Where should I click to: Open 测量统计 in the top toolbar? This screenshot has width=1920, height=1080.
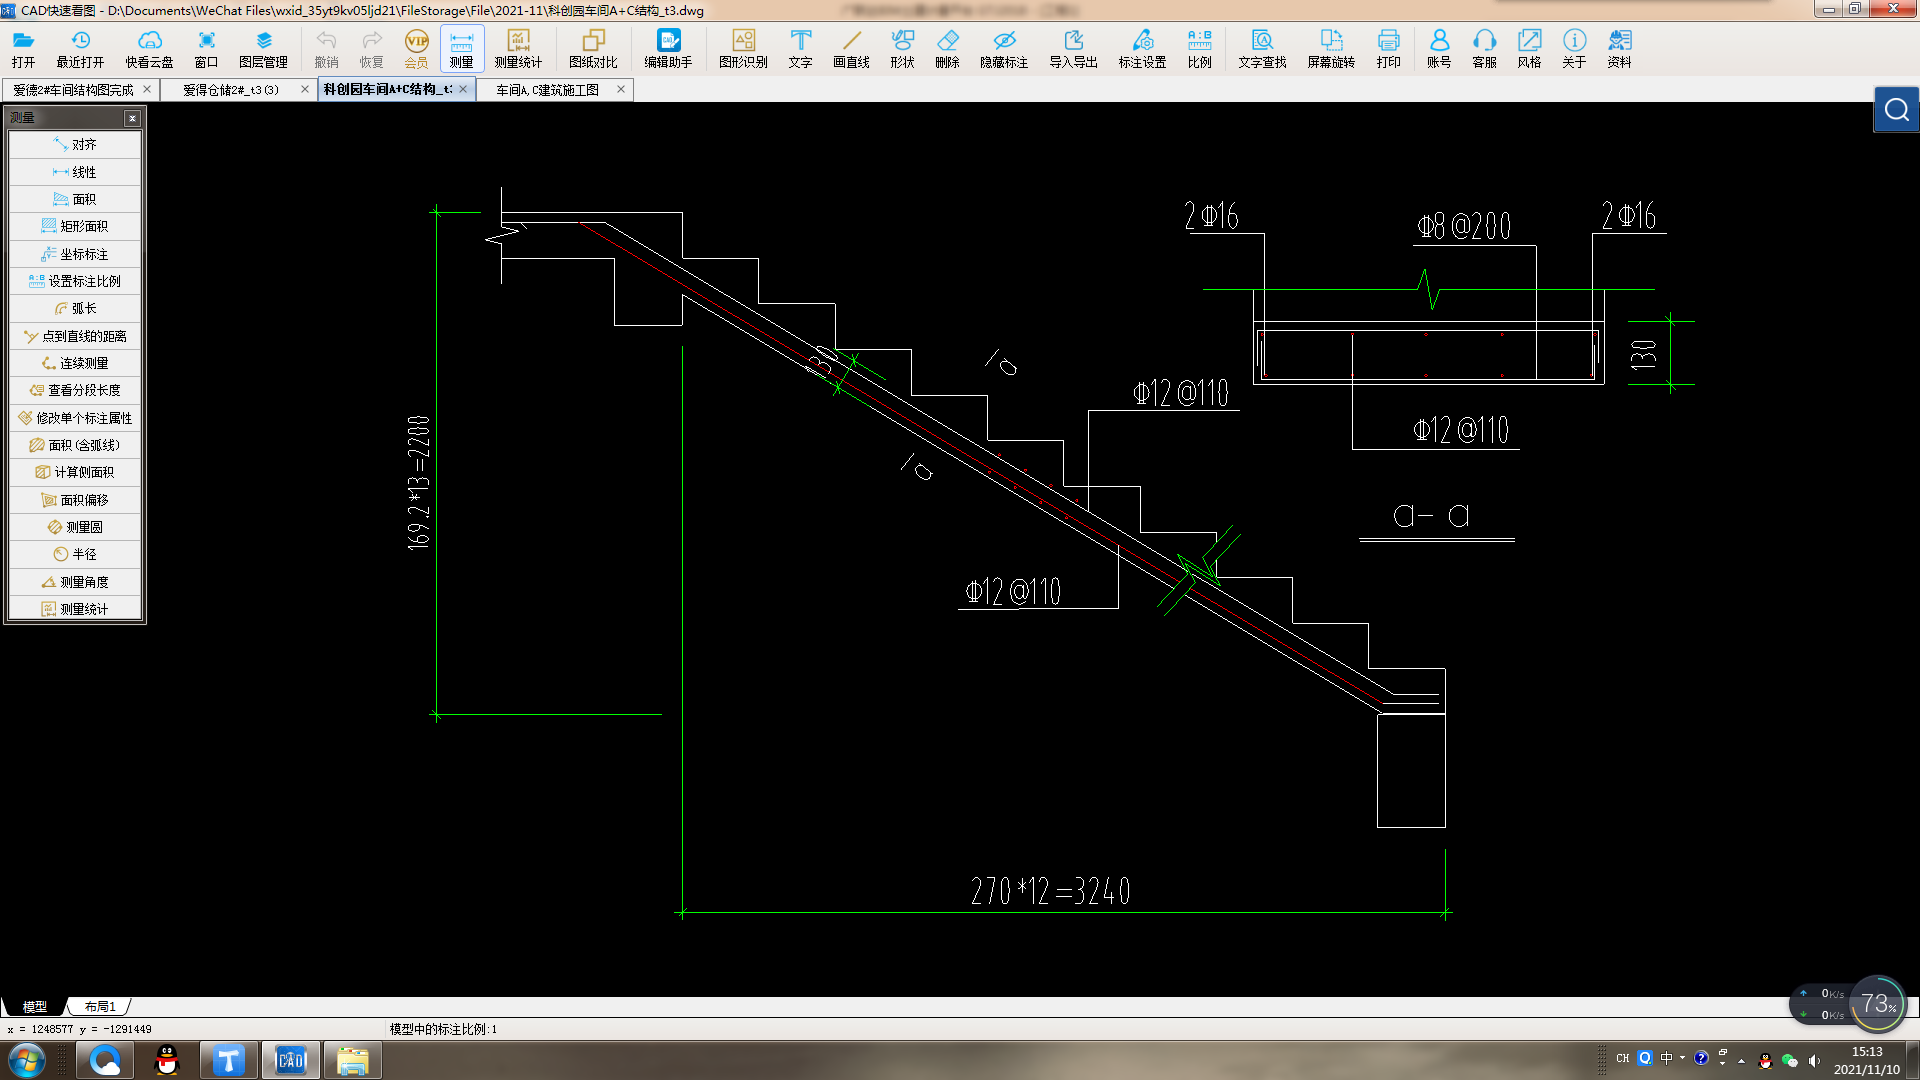pos(518,49)
